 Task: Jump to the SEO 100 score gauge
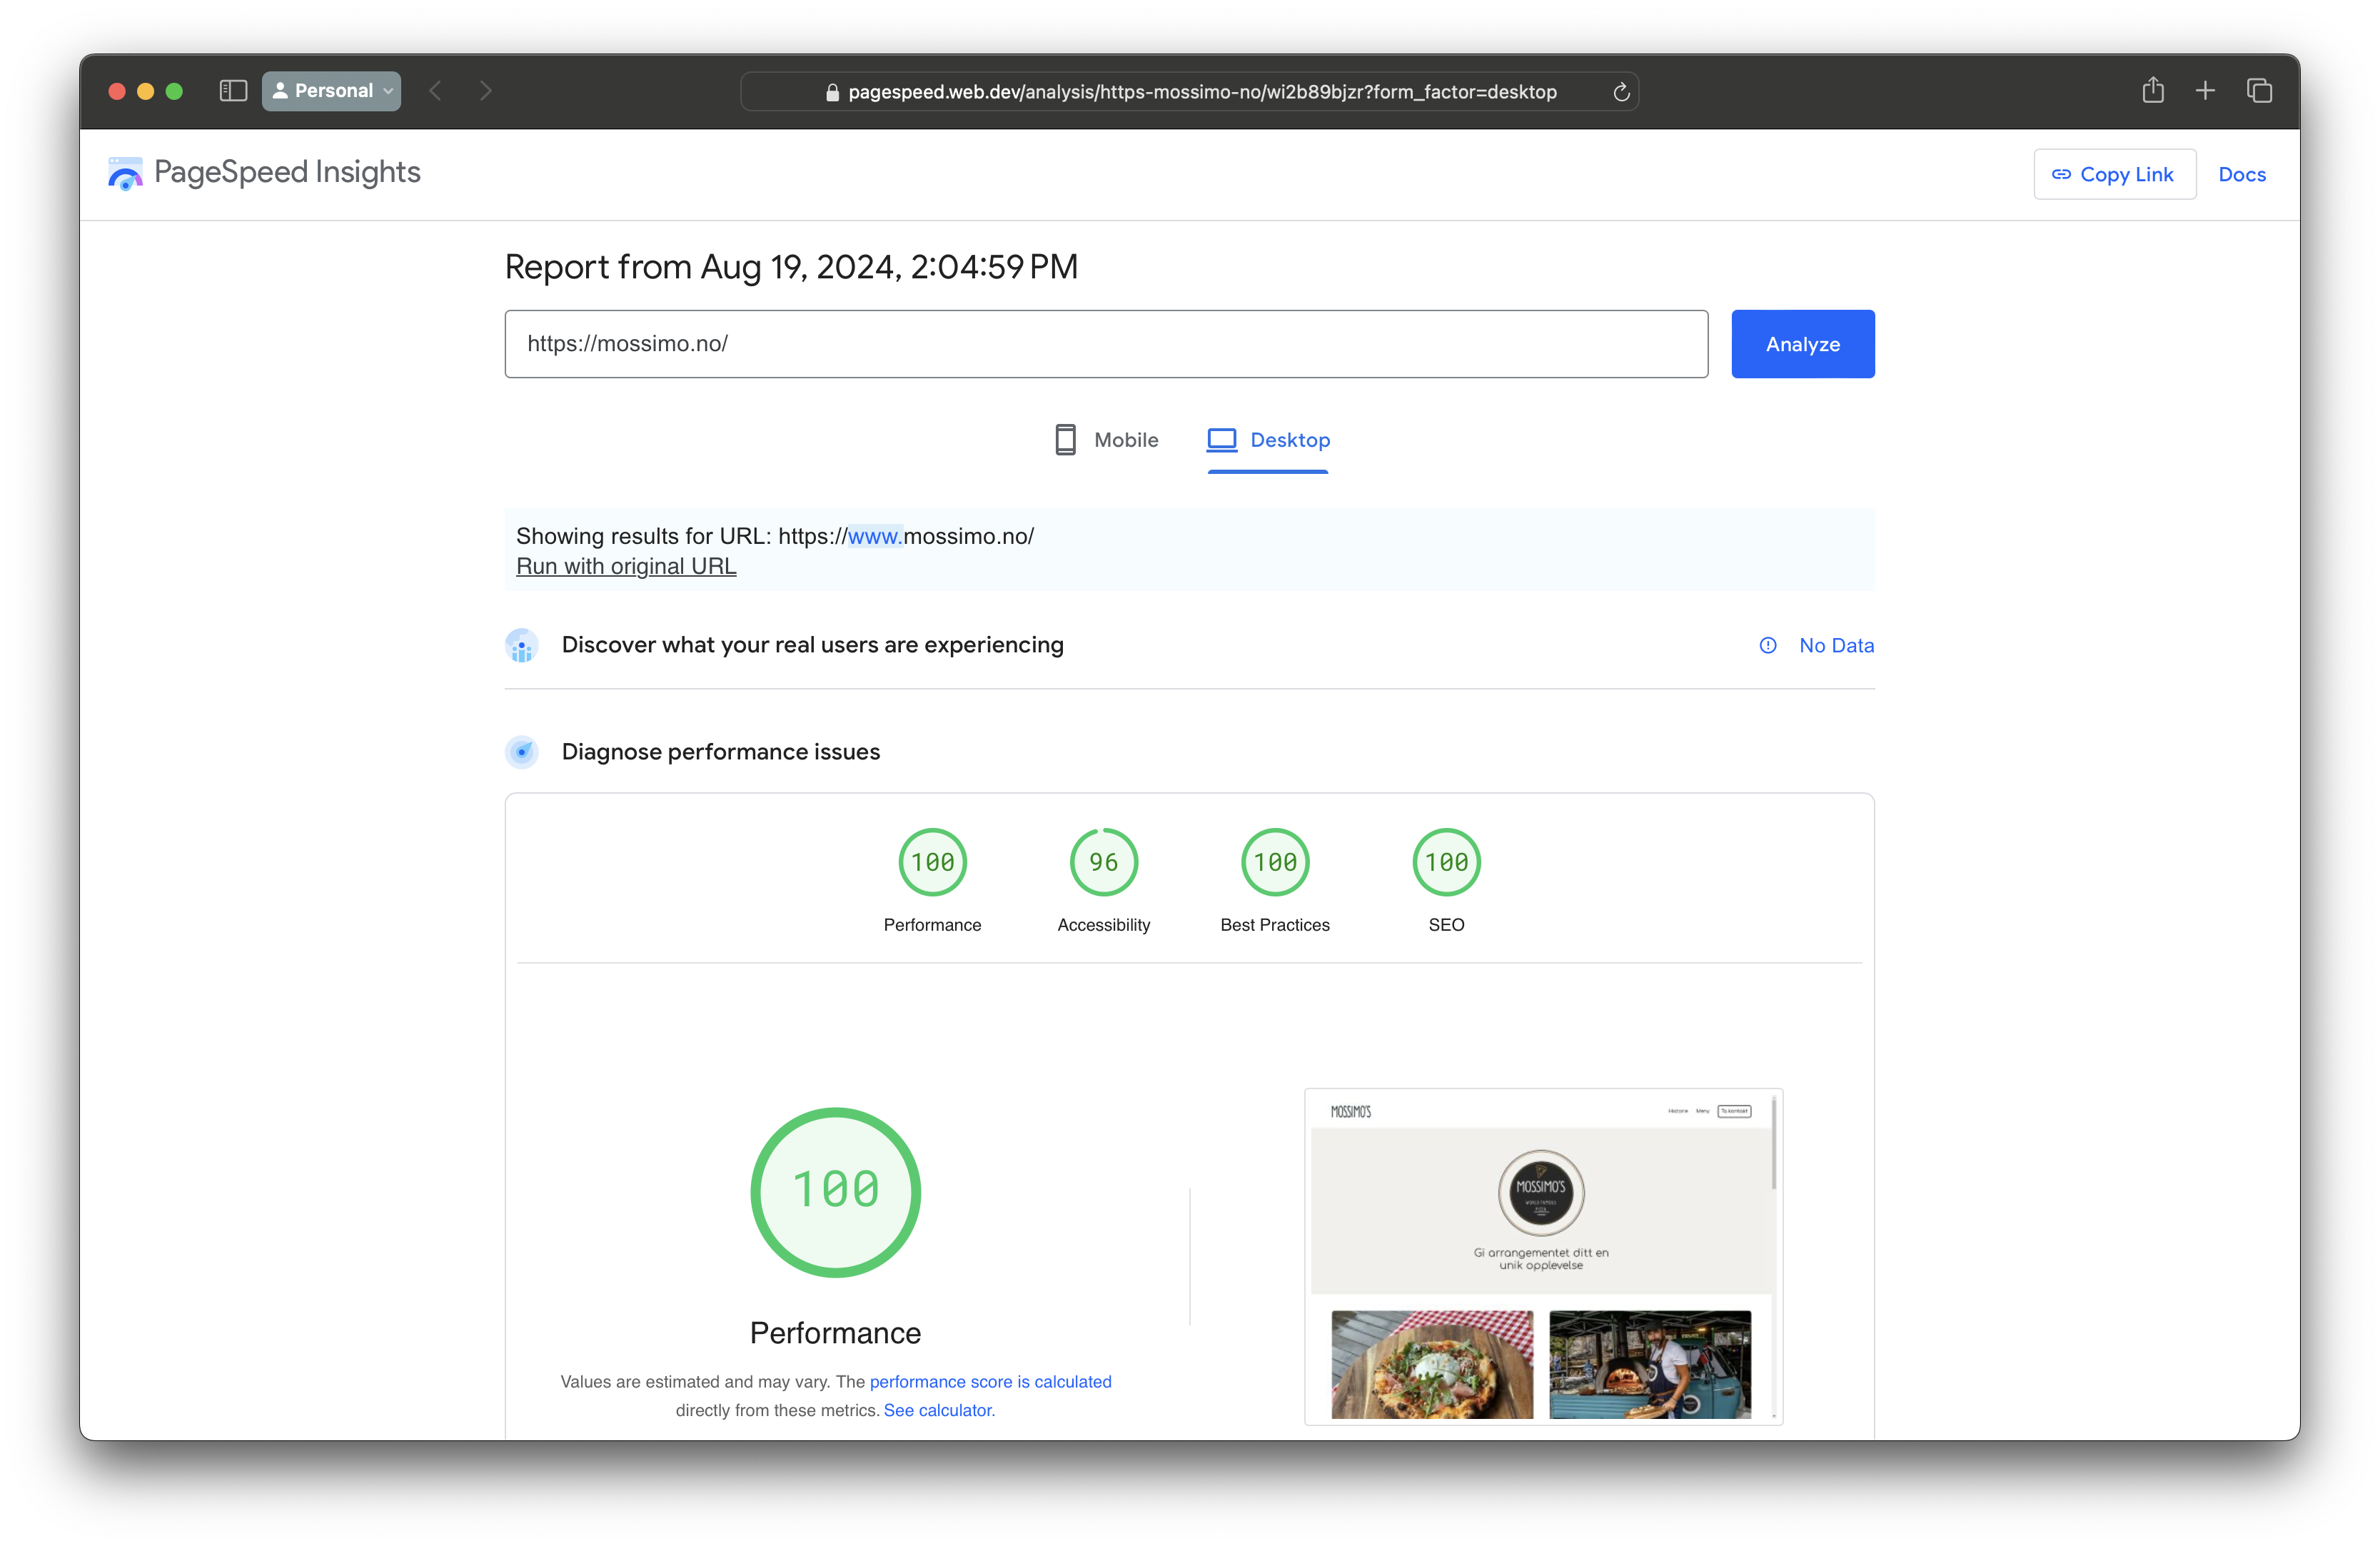(x=1446, y=862)
